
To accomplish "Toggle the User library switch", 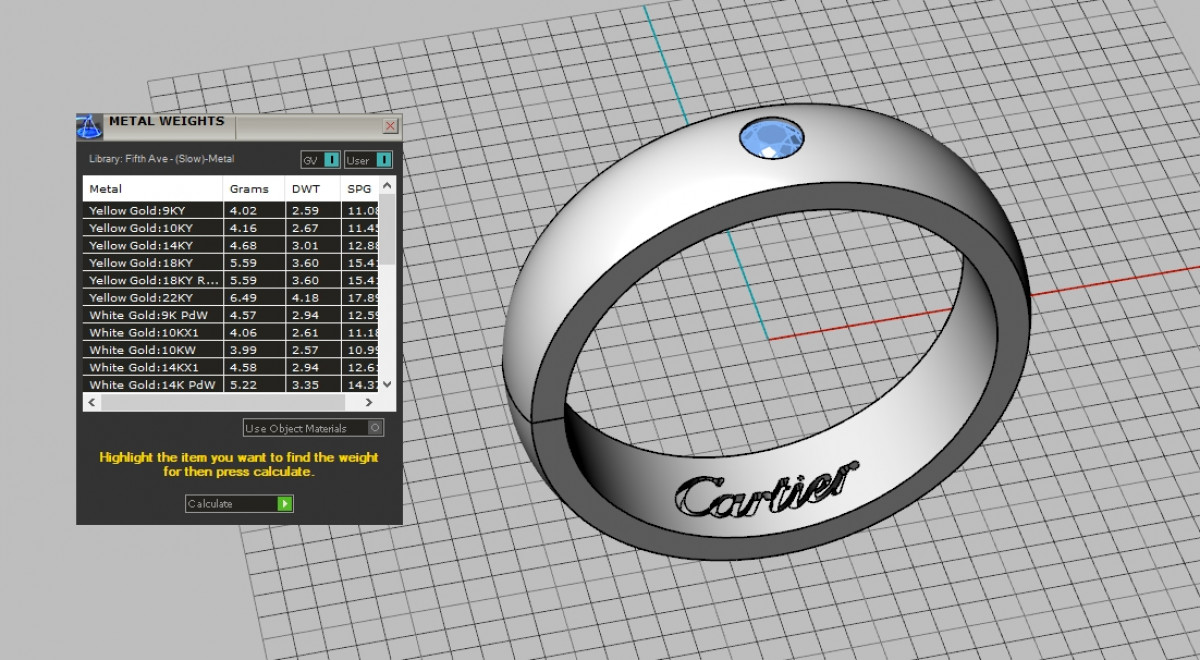I will coord(384,160).
